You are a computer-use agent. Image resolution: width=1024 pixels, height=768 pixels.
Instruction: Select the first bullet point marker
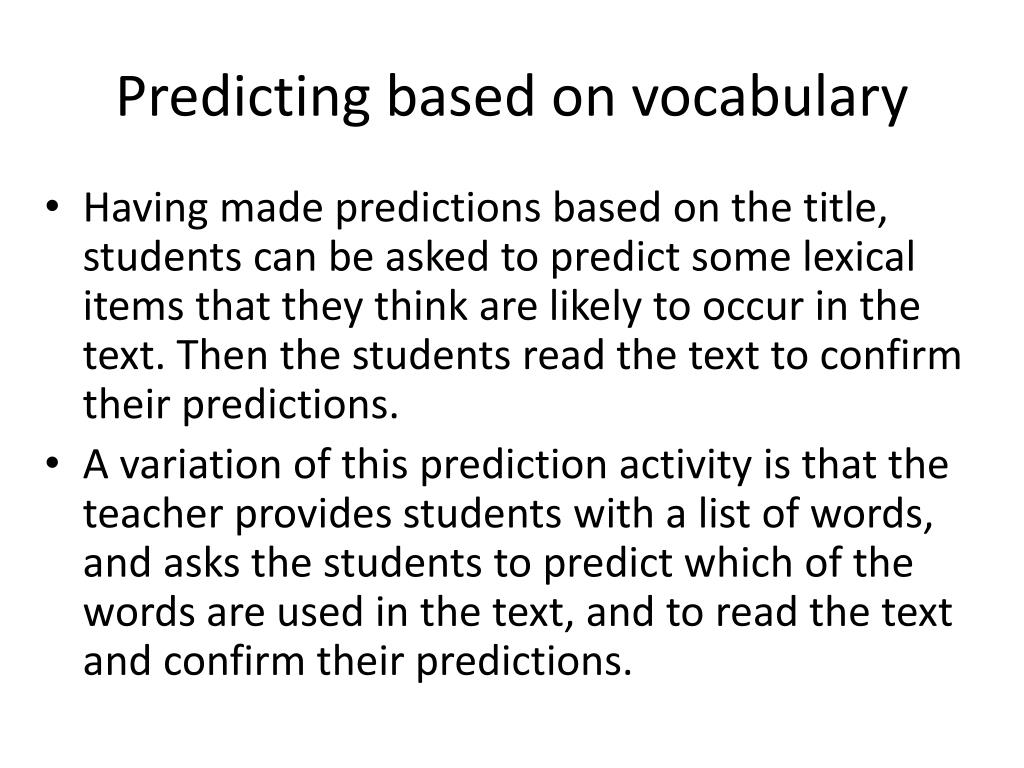pyautogui.click(x=53, y=207)
